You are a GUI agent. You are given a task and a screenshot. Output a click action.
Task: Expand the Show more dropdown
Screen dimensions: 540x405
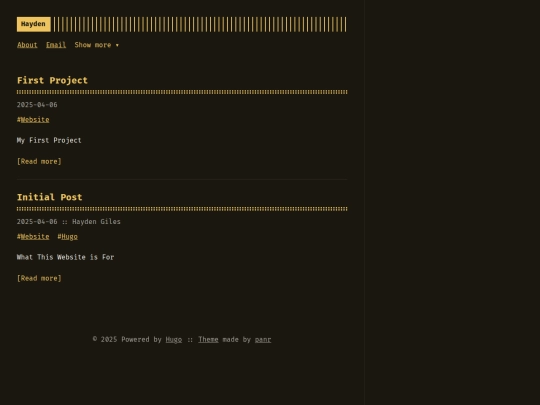pyautogui.click(x=97, y=45)
